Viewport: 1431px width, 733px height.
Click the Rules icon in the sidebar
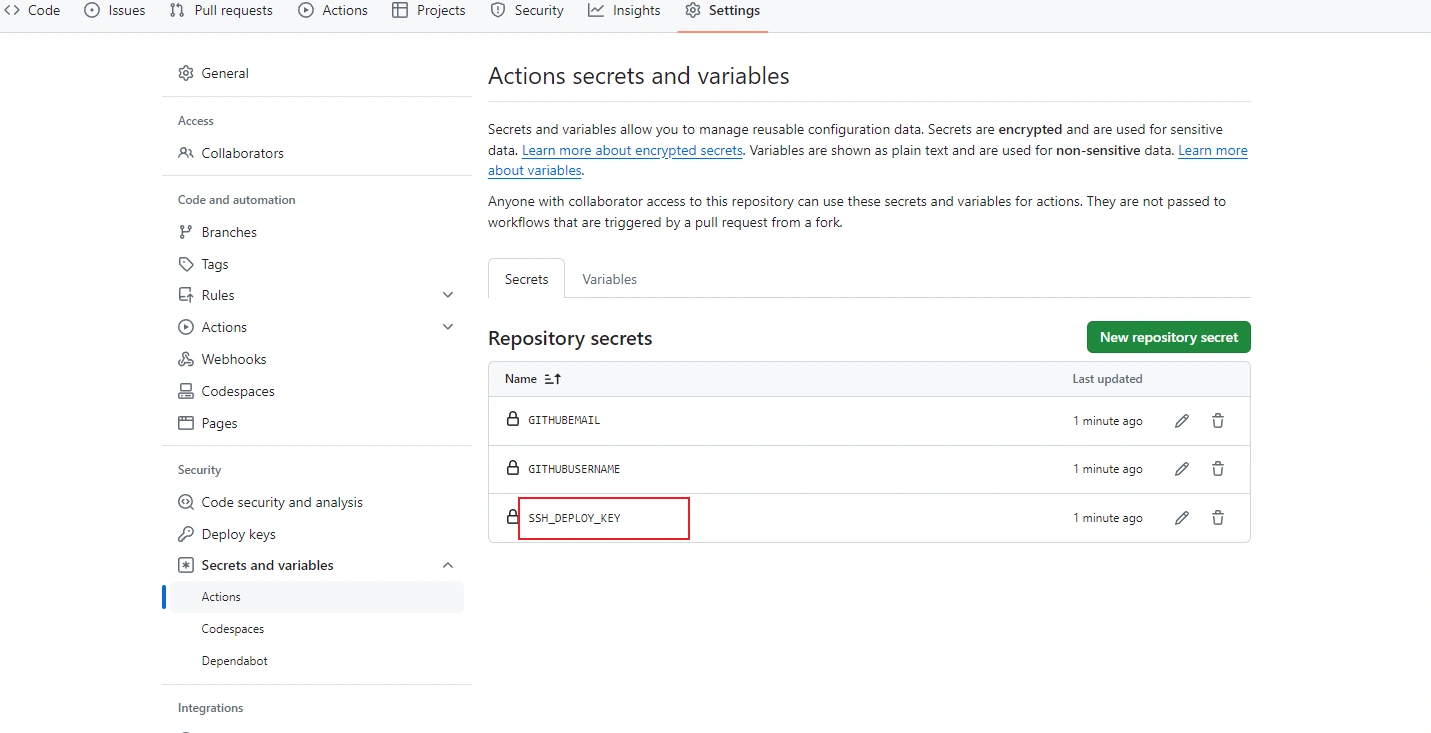186,295
